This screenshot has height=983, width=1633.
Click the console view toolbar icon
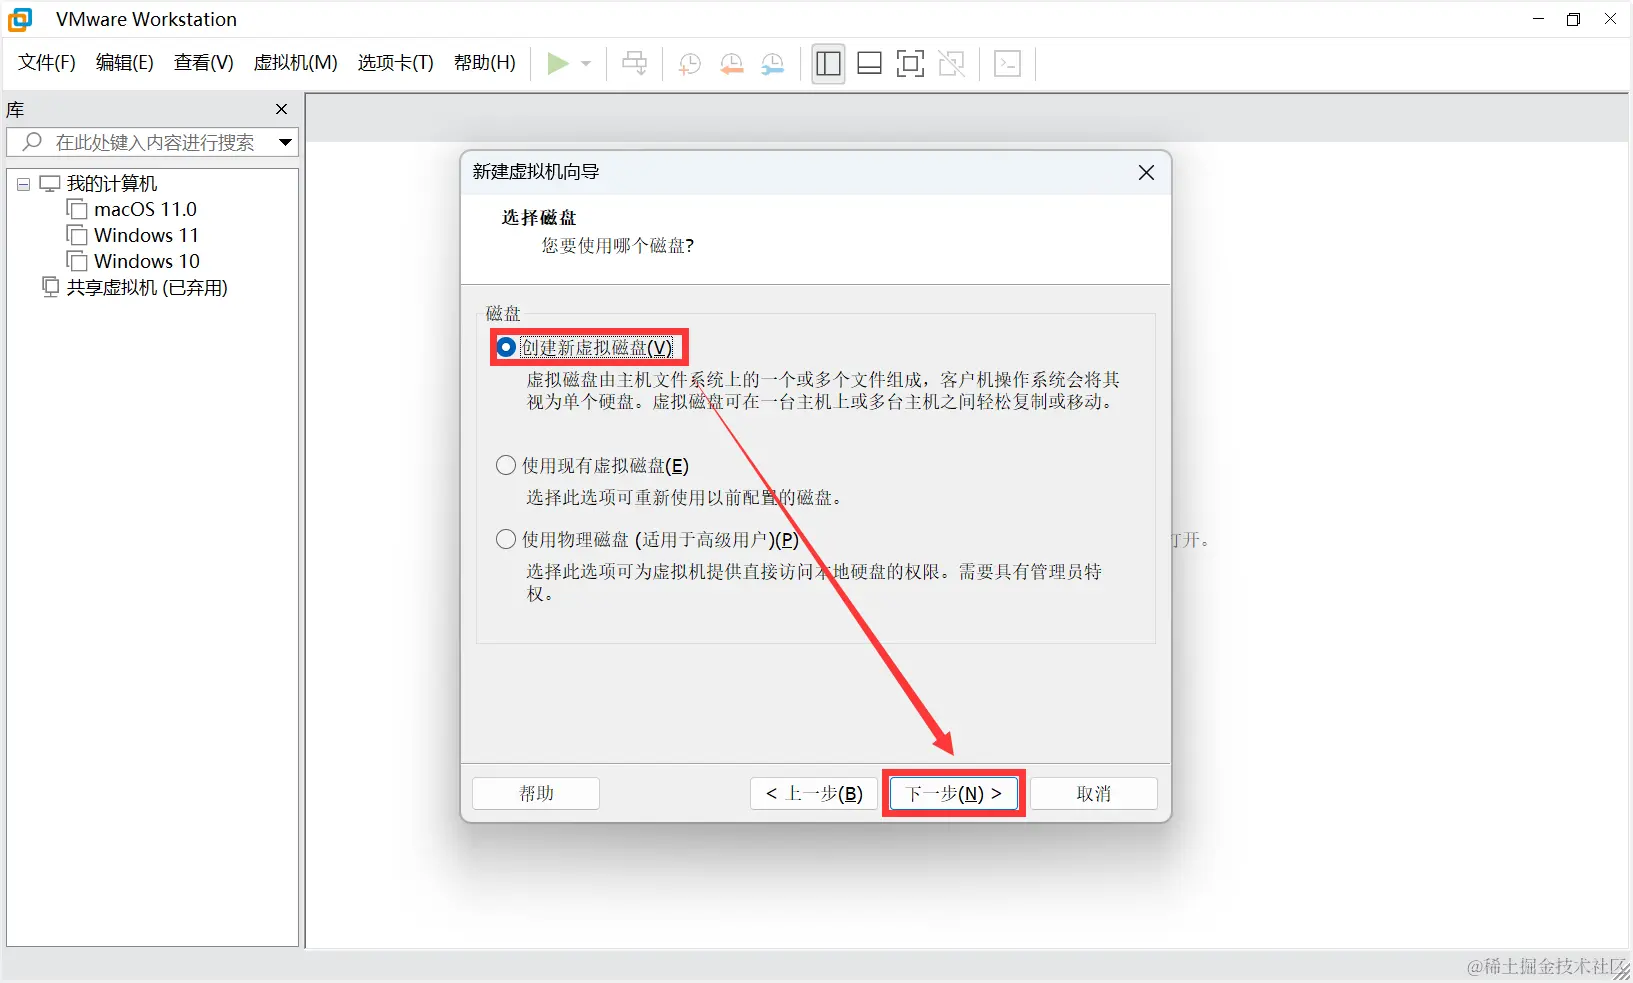point(1008,64)
